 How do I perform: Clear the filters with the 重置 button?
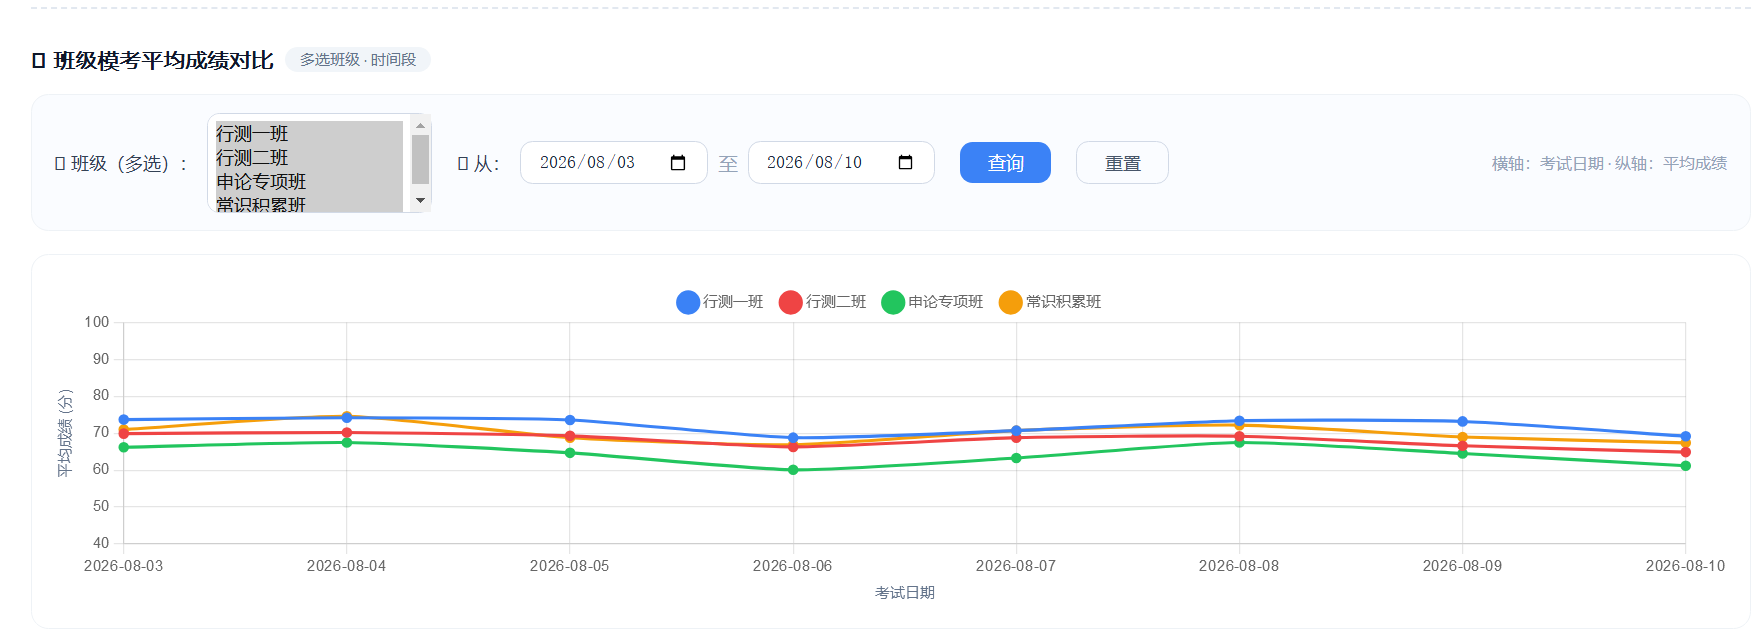coord(1122,163)
